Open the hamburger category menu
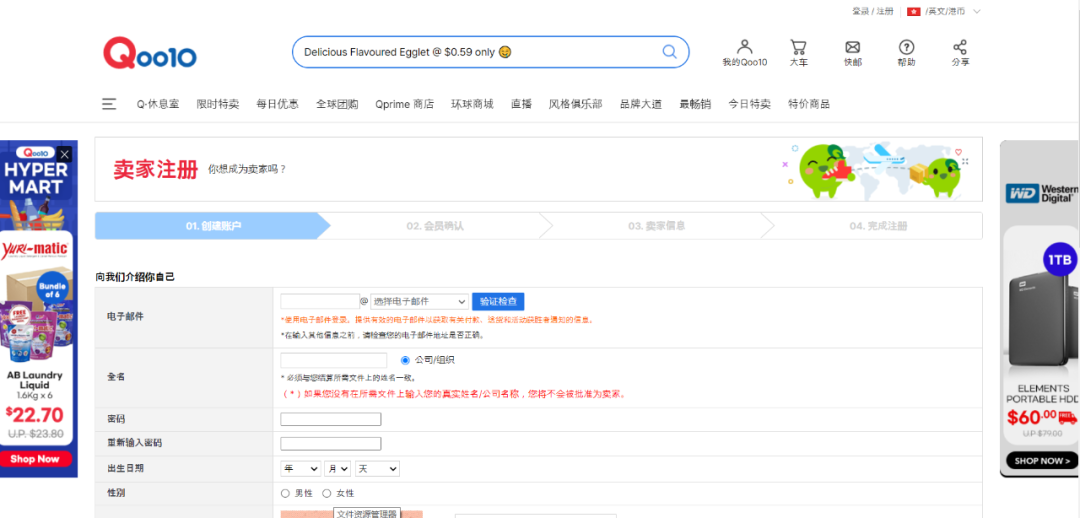Screen dimensions: 1080x518 tap(109, 104)
